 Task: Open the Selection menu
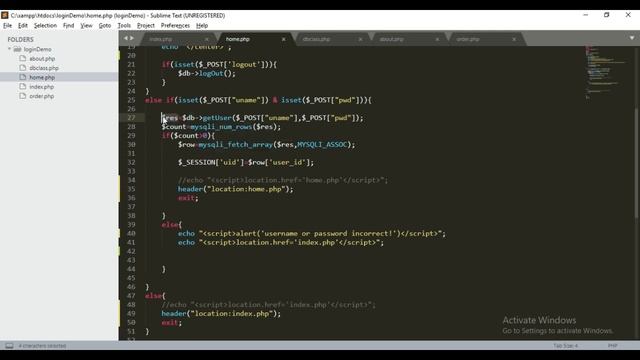pos(45,25)
